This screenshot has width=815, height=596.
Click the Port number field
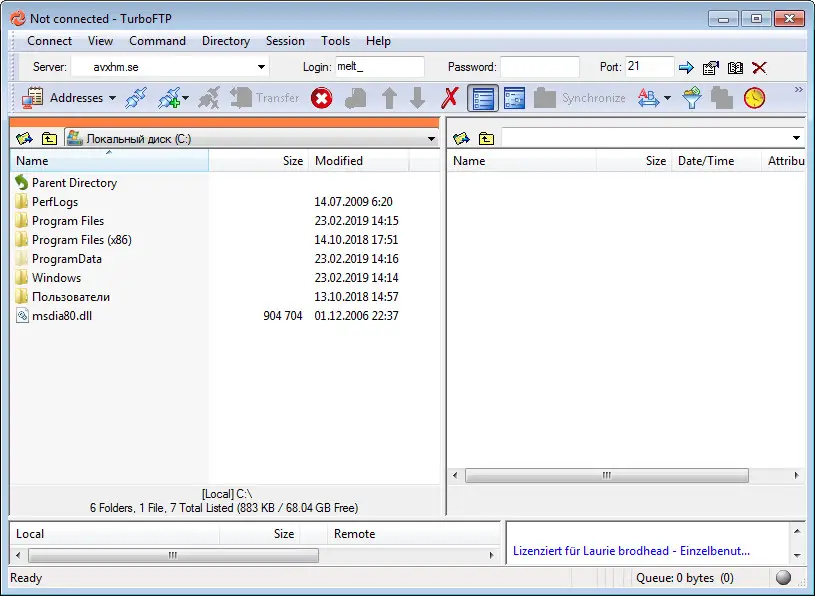pos(650,67)
